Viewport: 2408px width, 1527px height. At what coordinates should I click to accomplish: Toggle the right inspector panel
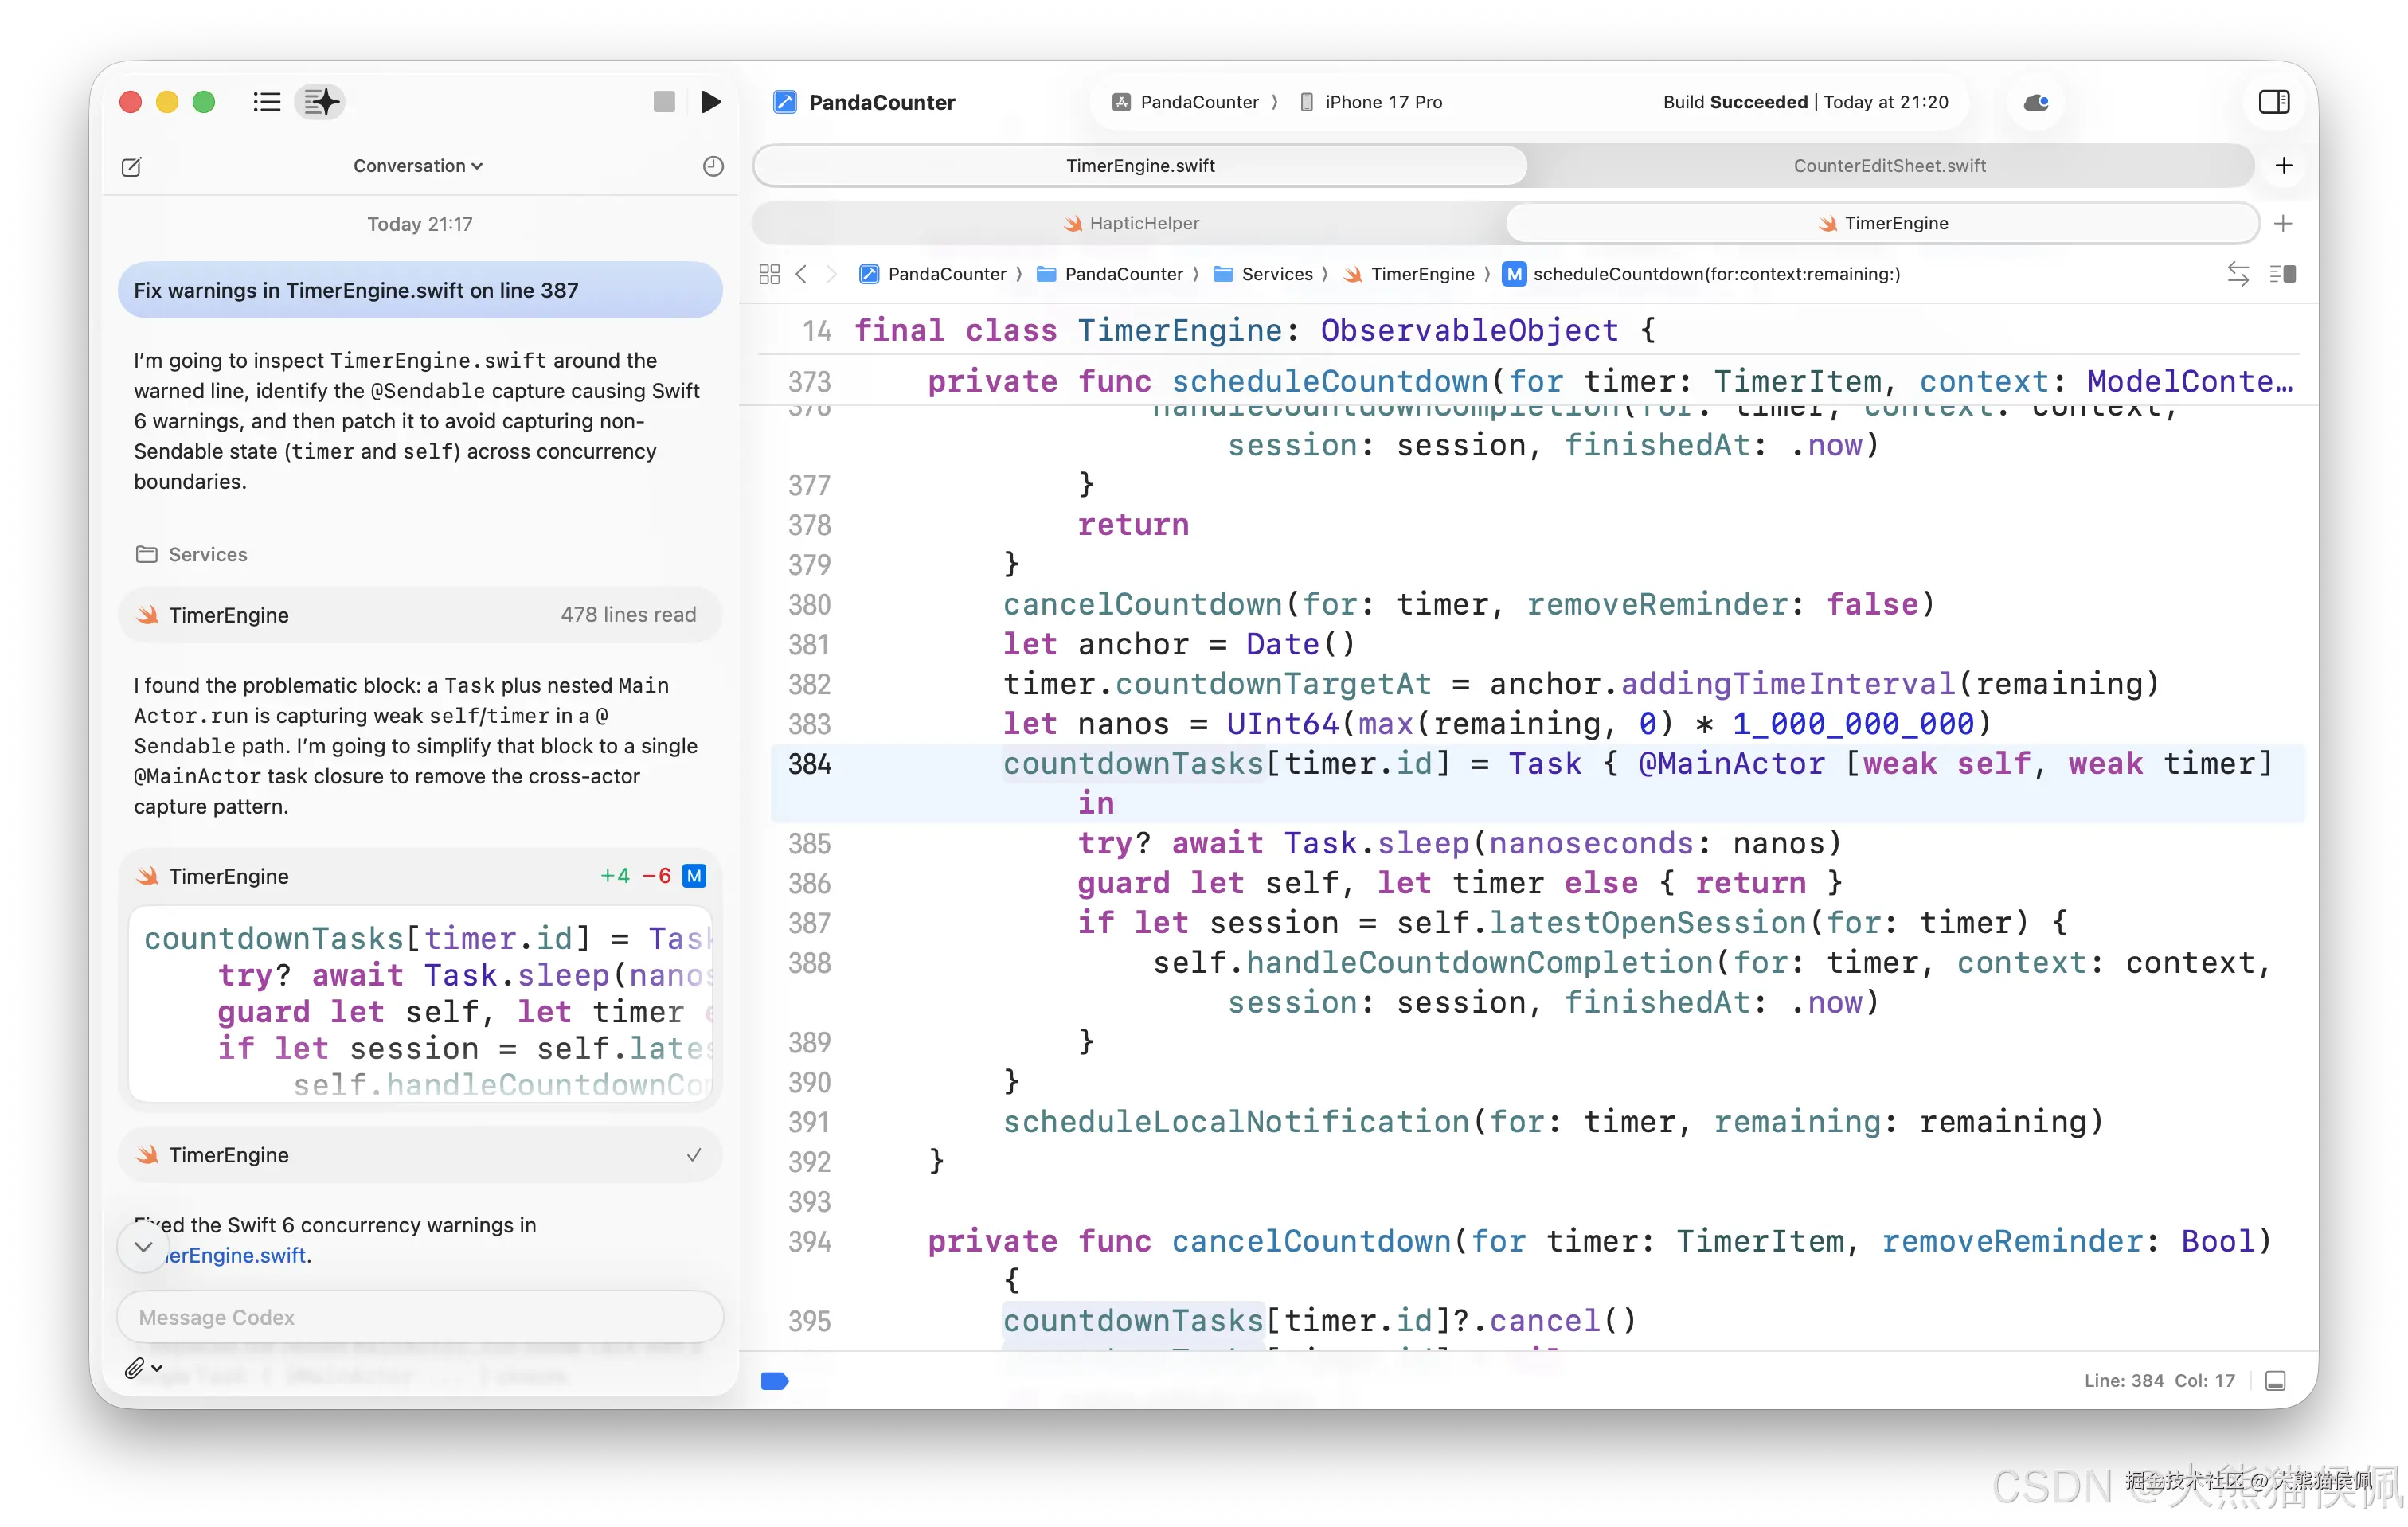[2273, 102]
